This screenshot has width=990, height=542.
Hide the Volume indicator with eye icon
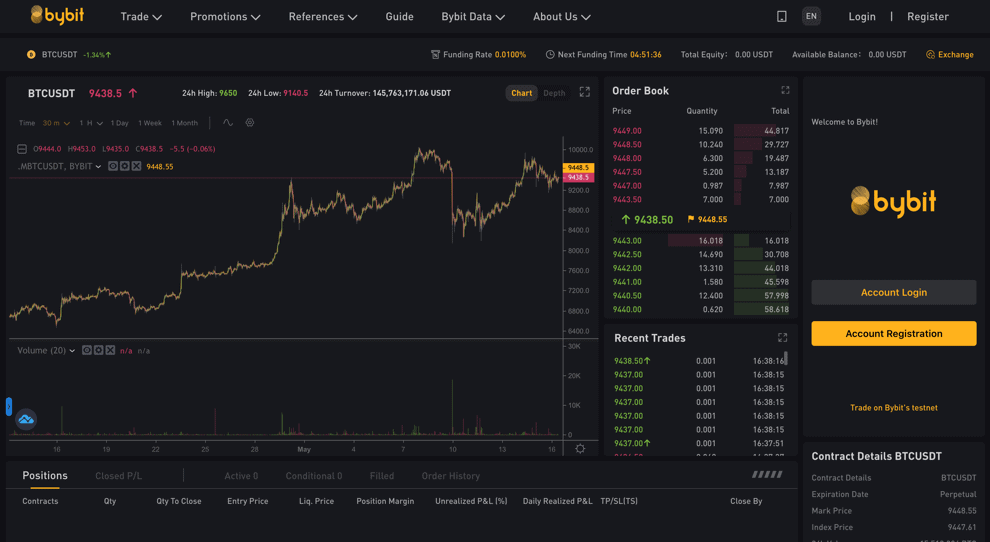(x=87, y=350)
